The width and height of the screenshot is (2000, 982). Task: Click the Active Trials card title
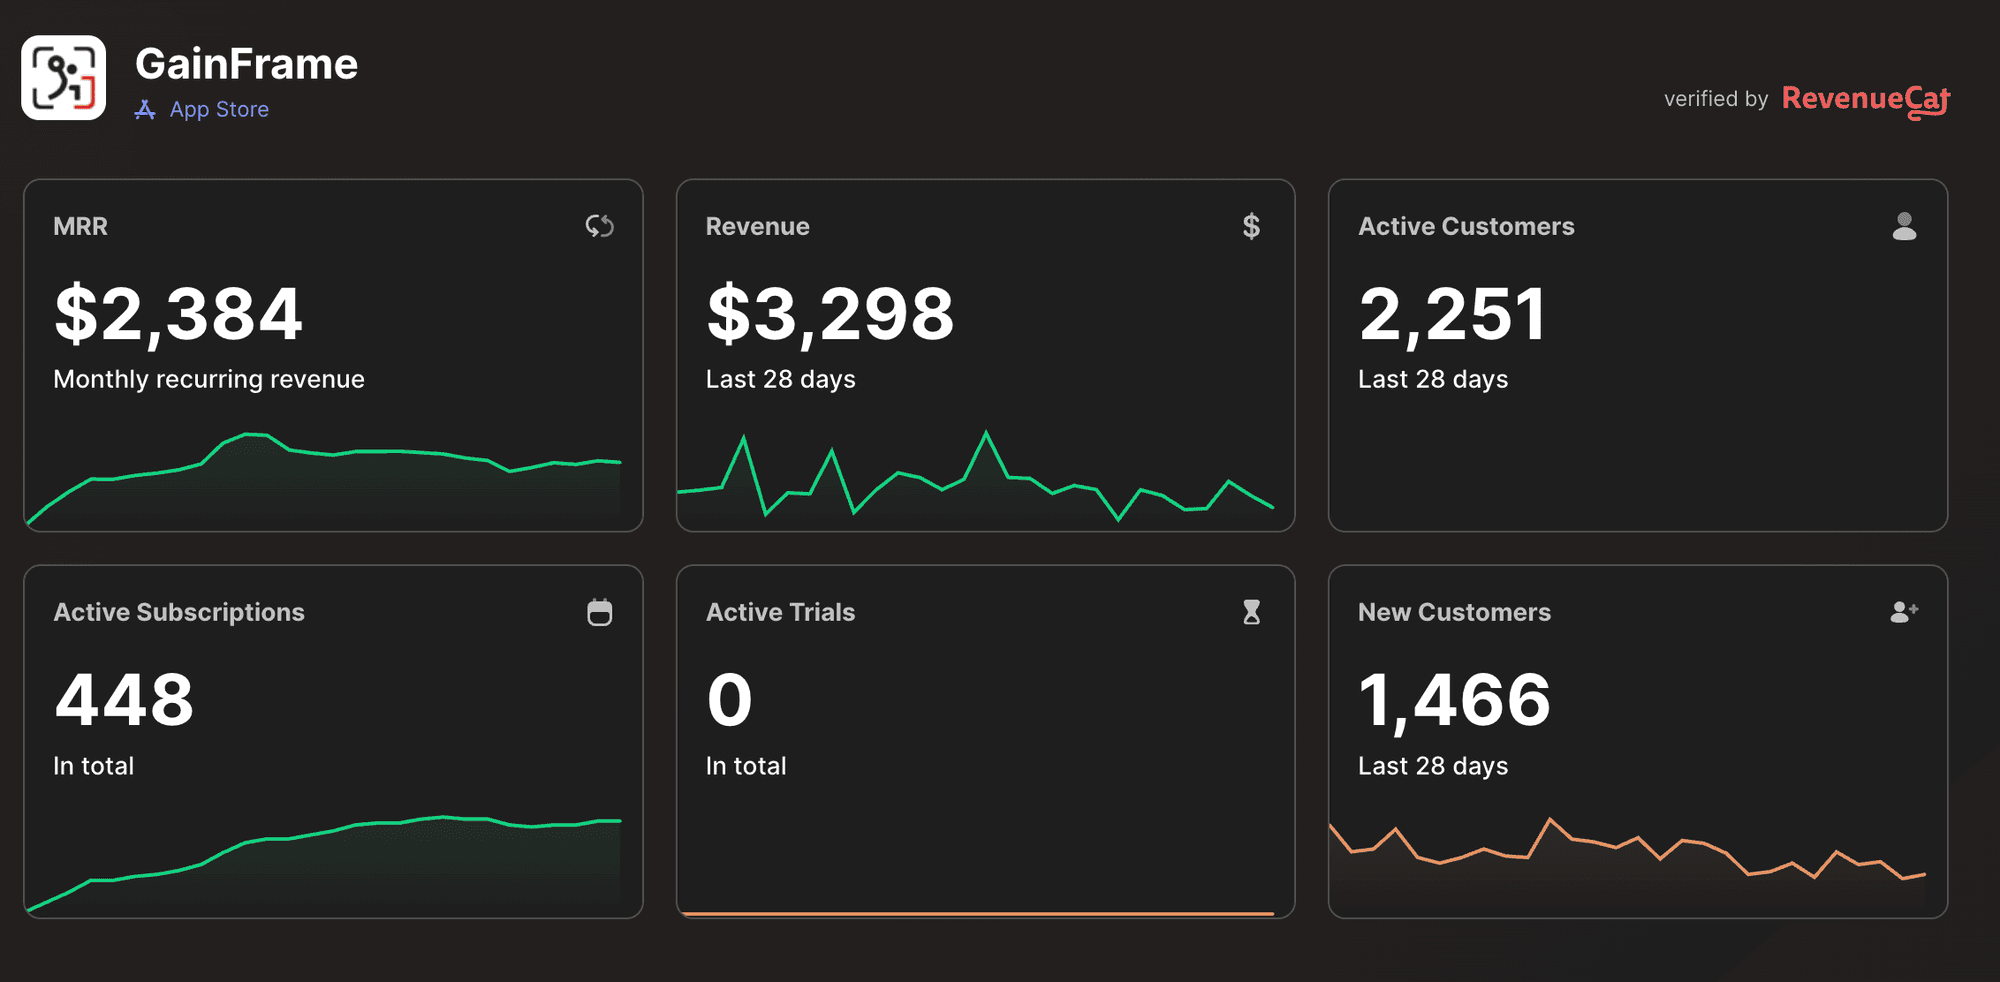click(780, 612)
